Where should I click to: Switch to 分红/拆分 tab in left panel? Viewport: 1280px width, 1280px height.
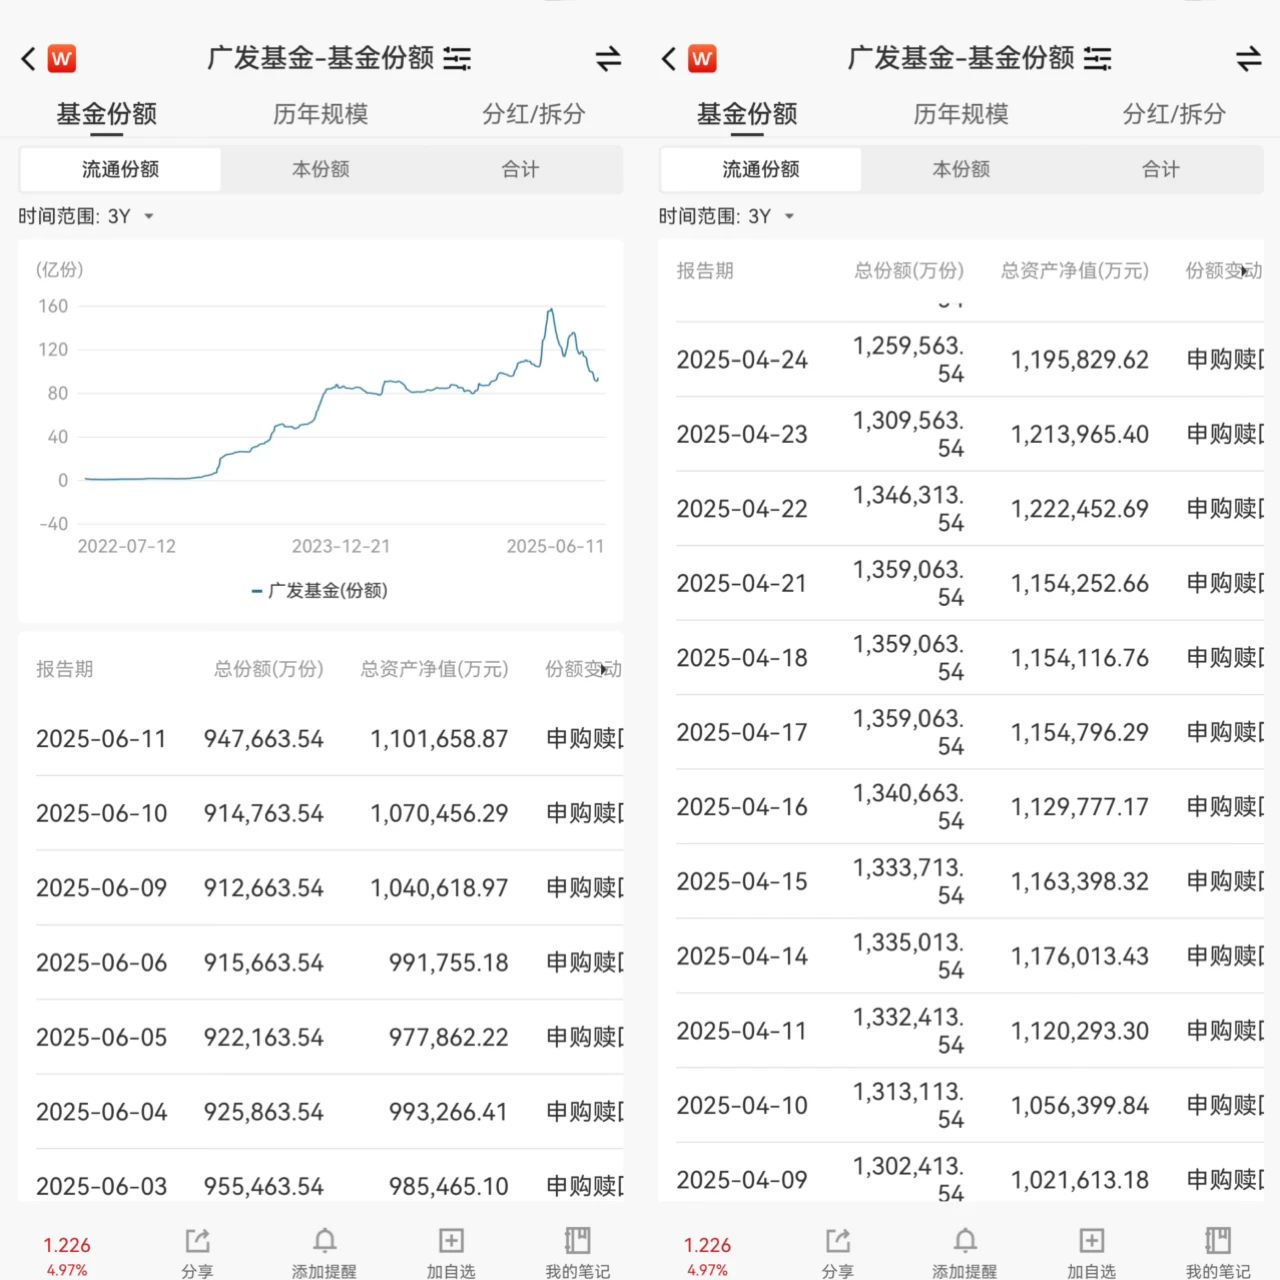[533, 114]
